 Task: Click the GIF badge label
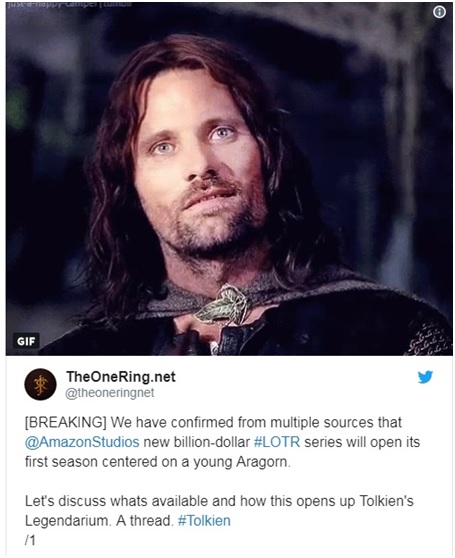26,342
